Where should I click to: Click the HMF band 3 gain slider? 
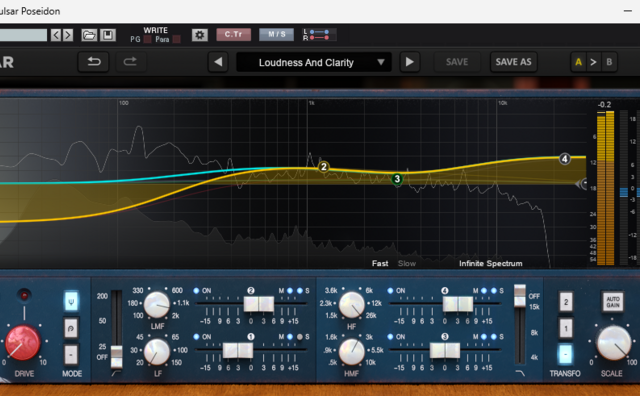tap(445, 350)
